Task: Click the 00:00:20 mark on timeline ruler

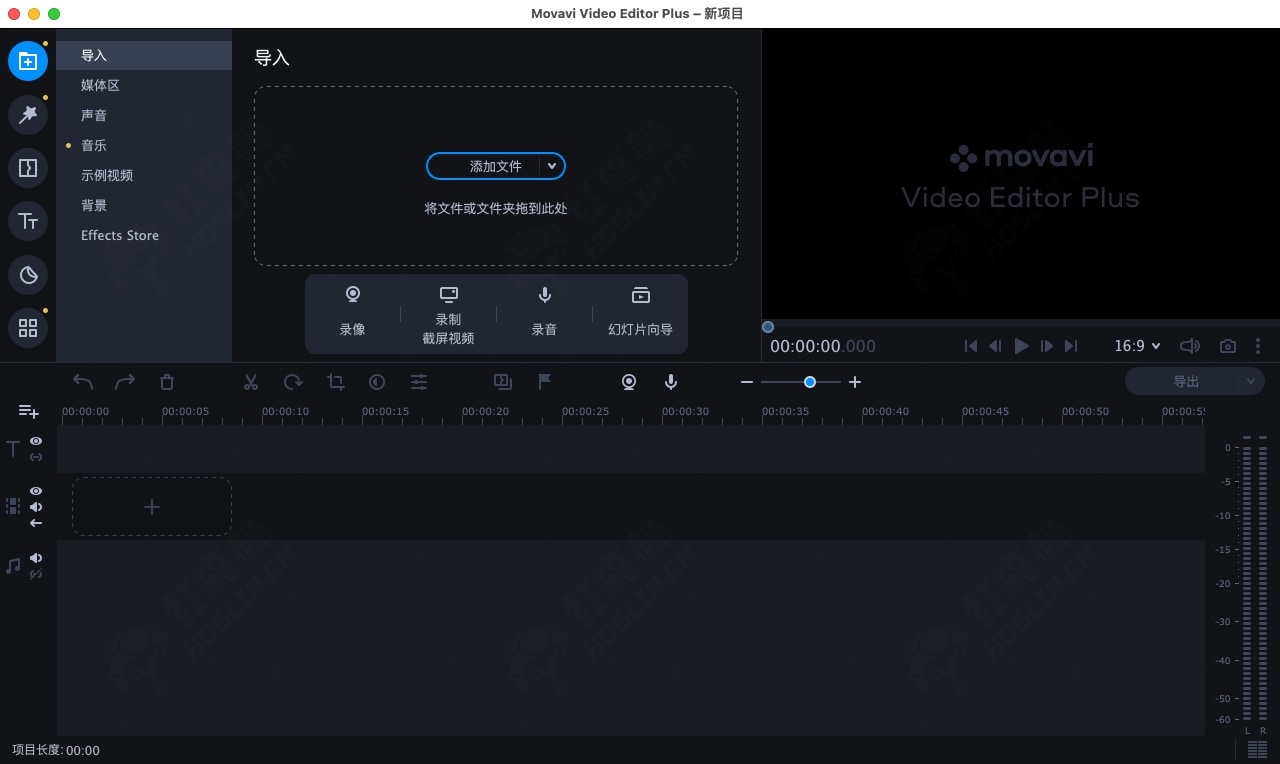Action: (x=485, y=411)
